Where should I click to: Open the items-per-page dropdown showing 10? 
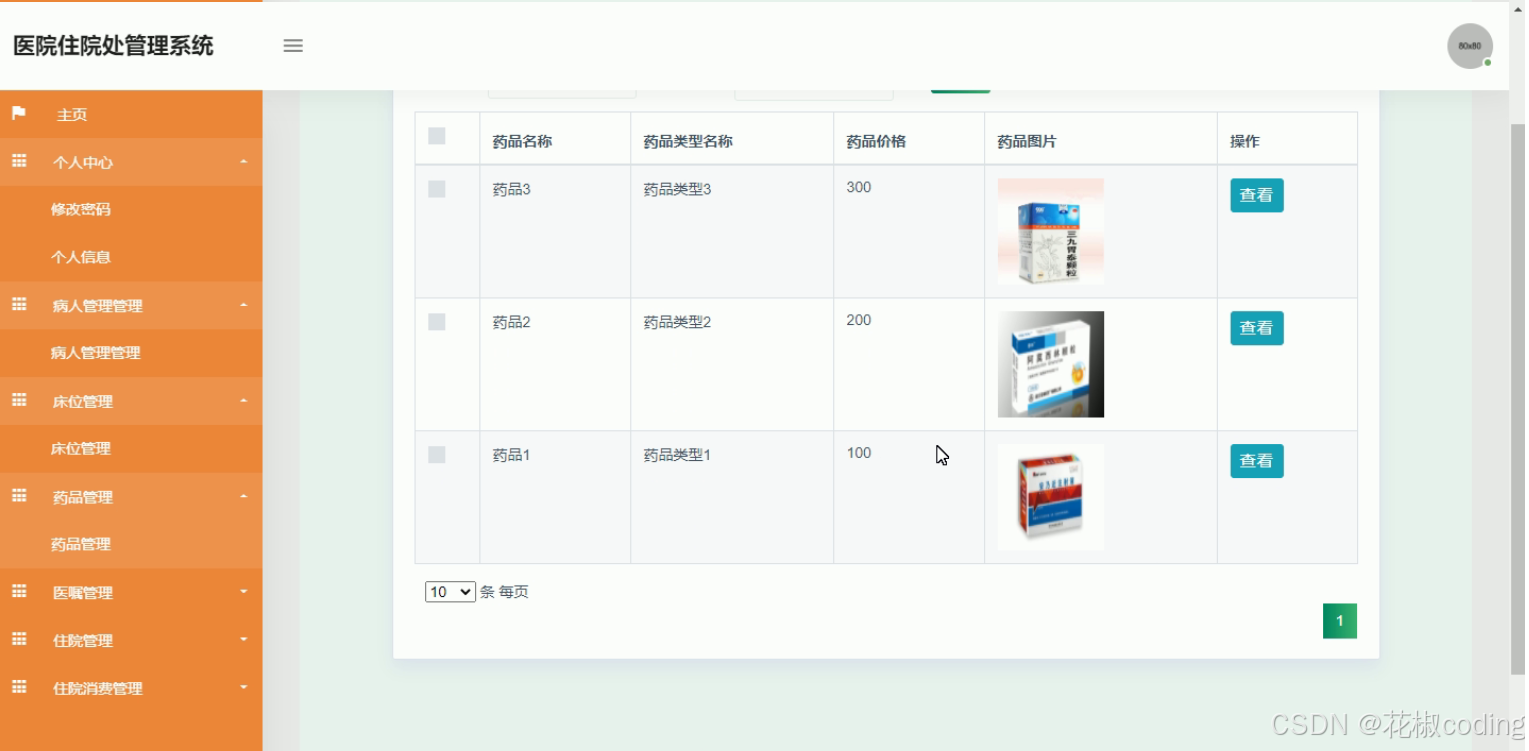point(449,591)
